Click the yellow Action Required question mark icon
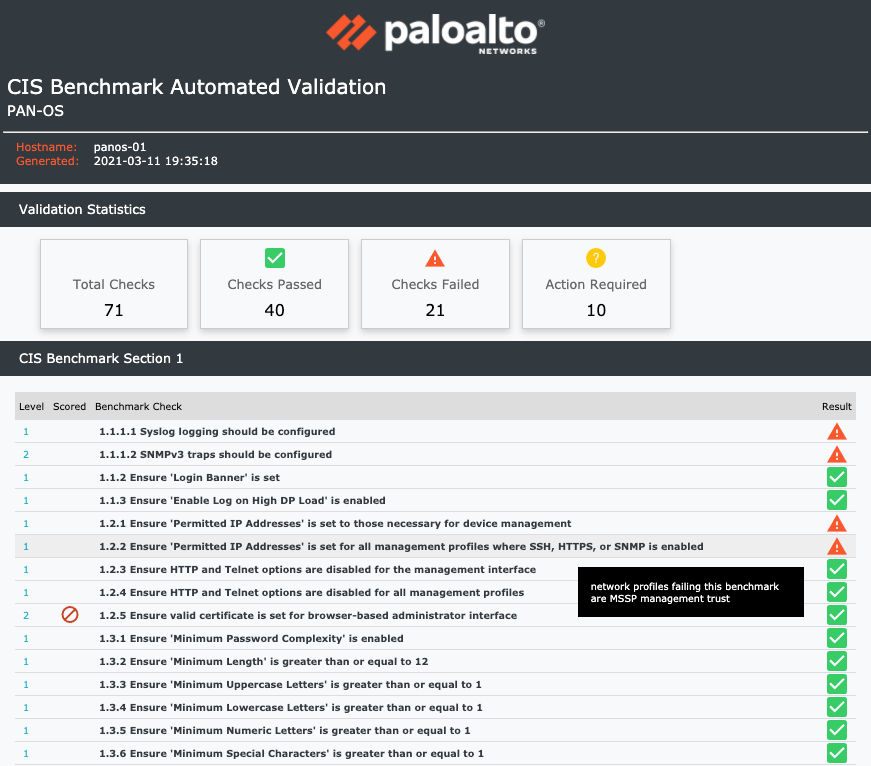 [x=596, y=258]
